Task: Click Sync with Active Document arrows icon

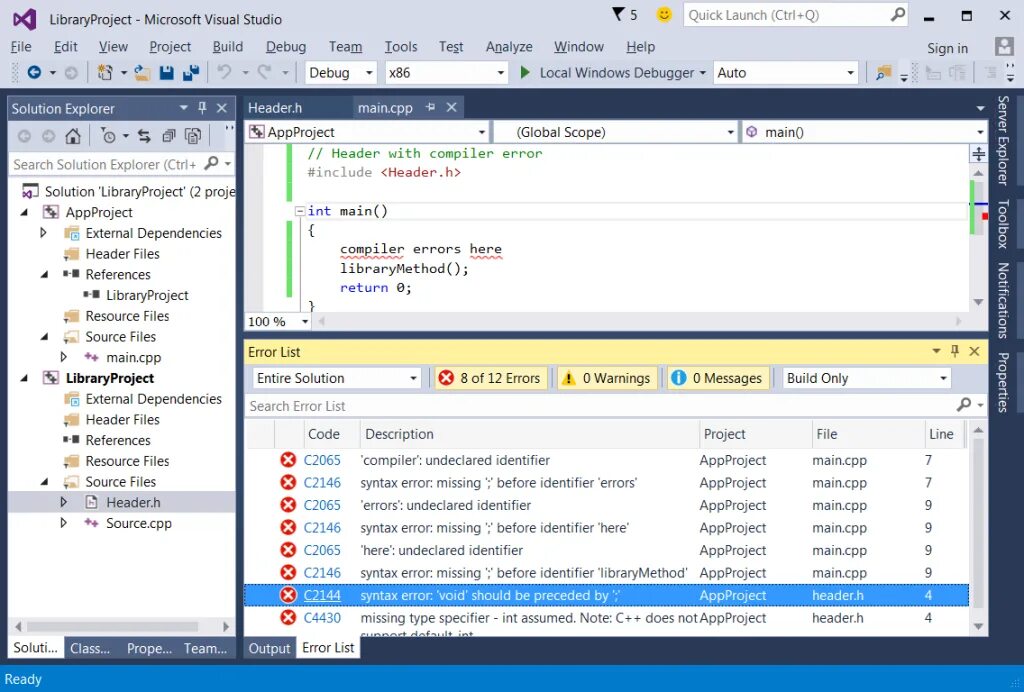Action: (x=144, y=136)
